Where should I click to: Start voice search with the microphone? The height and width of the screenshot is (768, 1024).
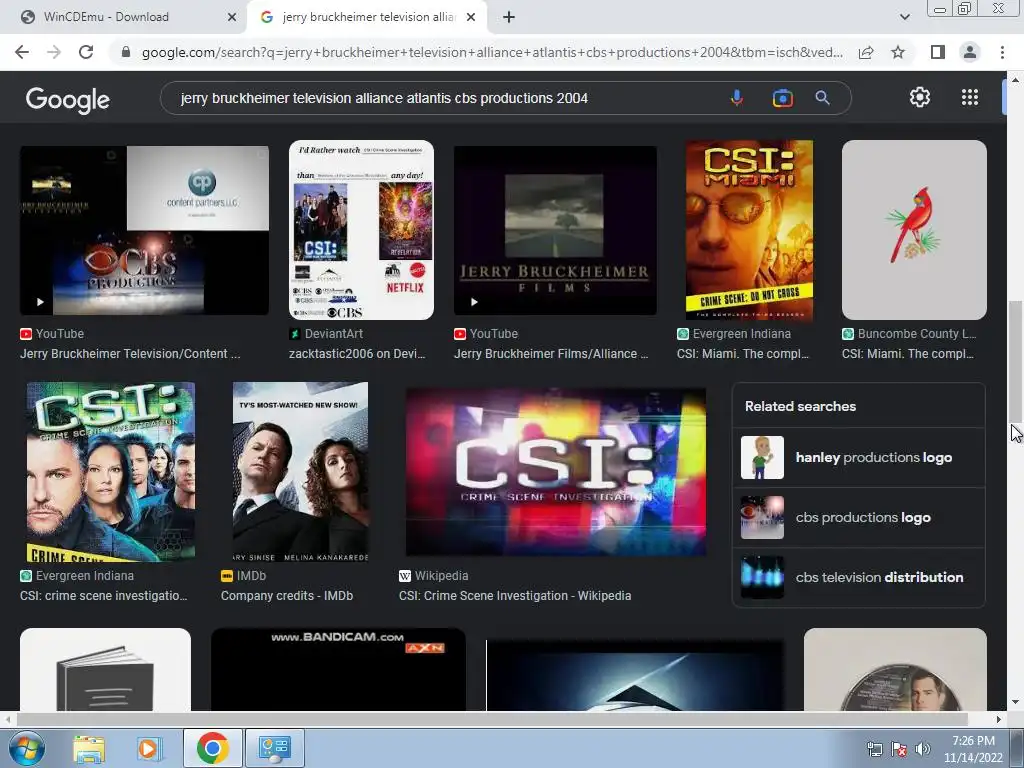pyautogui.click(x=737, y=98)
